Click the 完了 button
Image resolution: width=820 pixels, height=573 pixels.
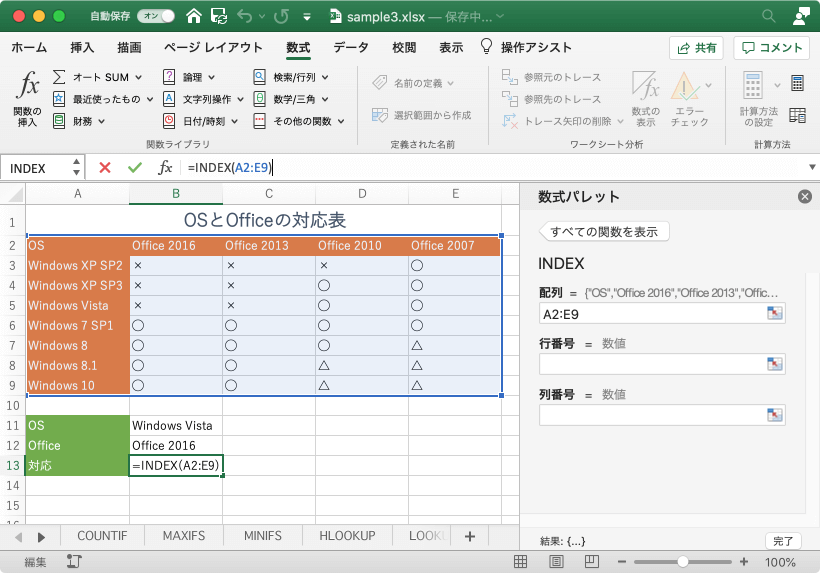click(783, 541)
